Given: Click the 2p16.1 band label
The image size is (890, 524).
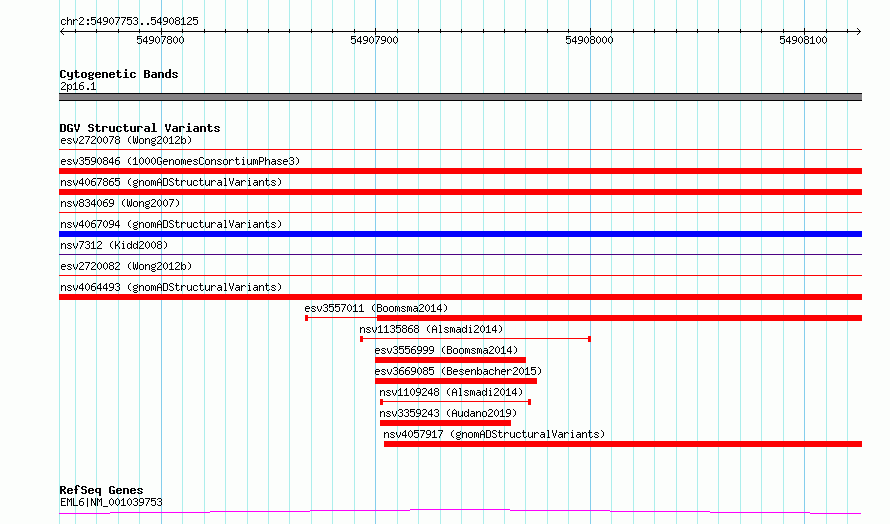Looking at the screenshot, I should 78,86.
